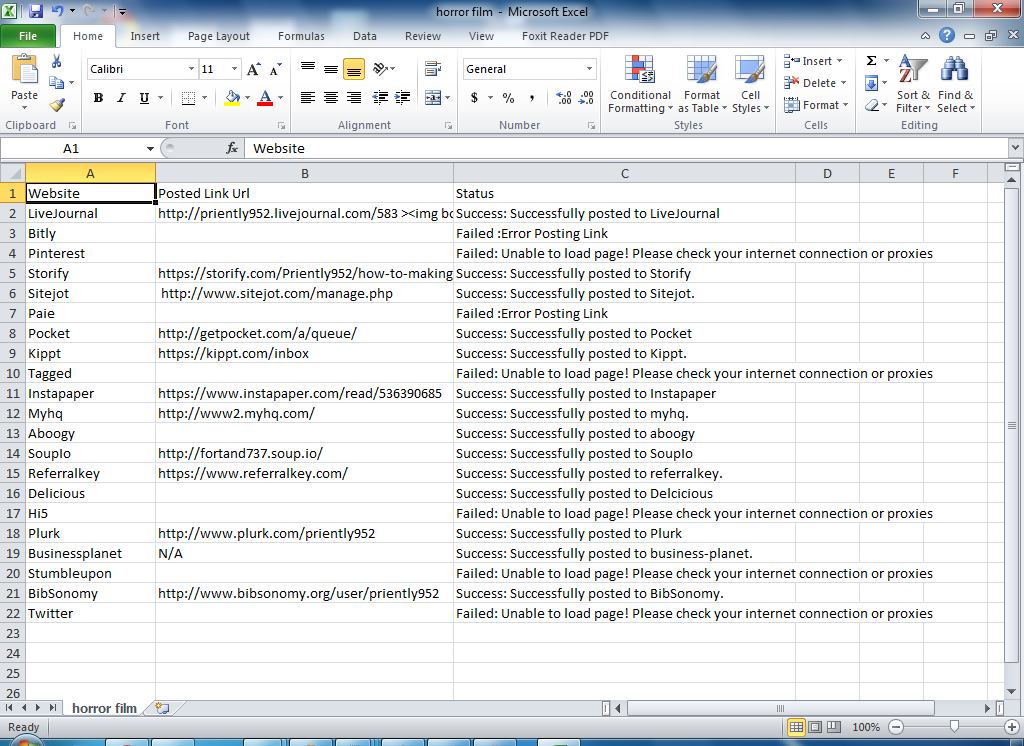Apply the red Font Color A
The image size is (1024, 746).
point(264,98)
